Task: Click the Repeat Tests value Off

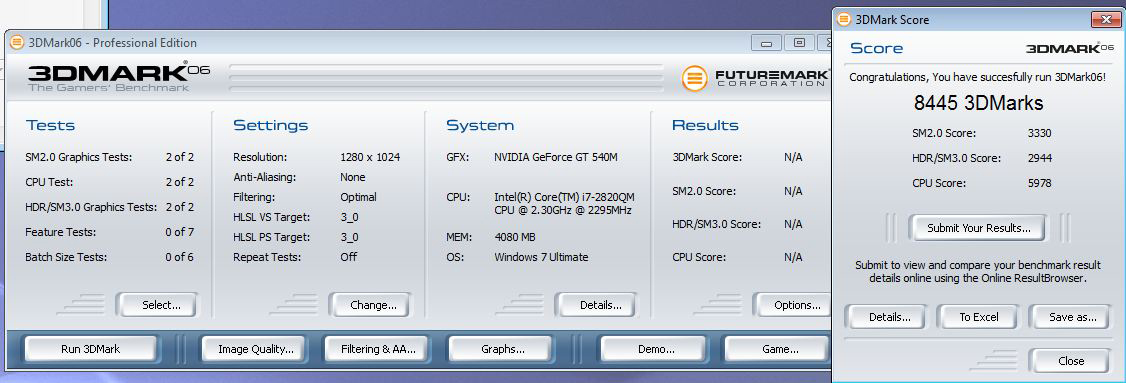Action: click(348, 257)
